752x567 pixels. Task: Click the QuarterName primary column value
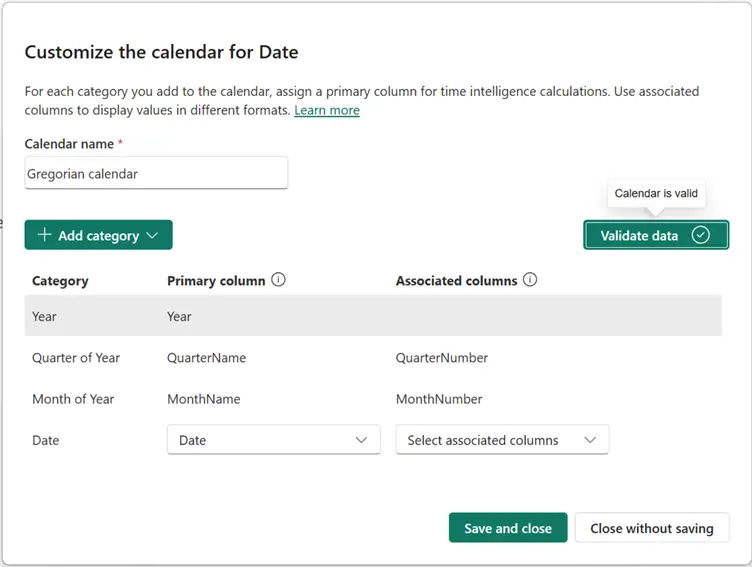tap(206, 357)
